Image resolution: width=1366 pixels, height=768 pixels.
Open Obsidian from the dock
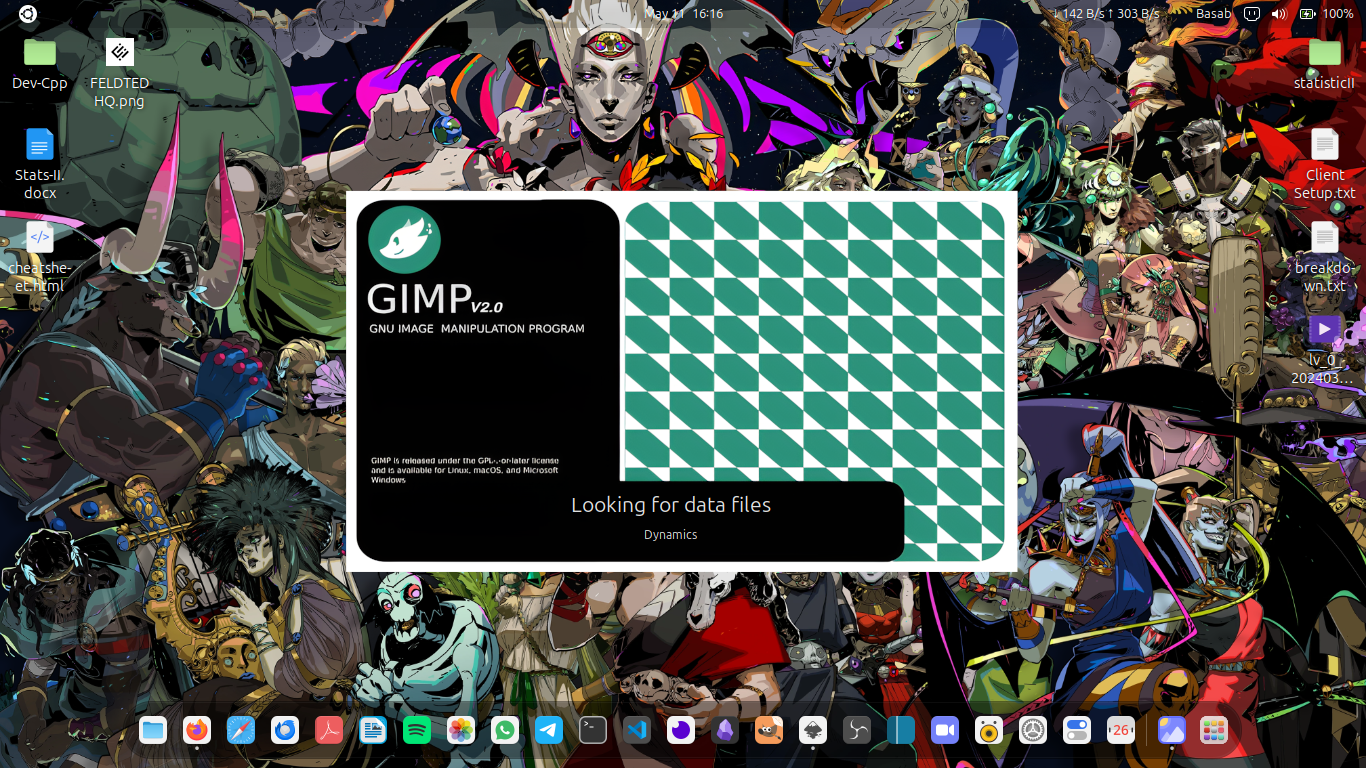[725, 731]
